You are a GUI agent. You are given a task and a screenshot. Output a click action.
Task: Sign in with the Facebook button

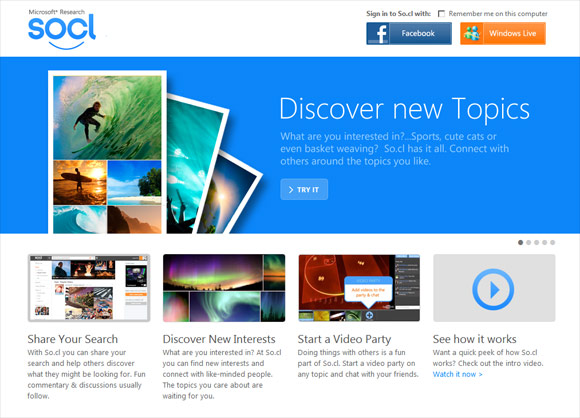(409, 33)
